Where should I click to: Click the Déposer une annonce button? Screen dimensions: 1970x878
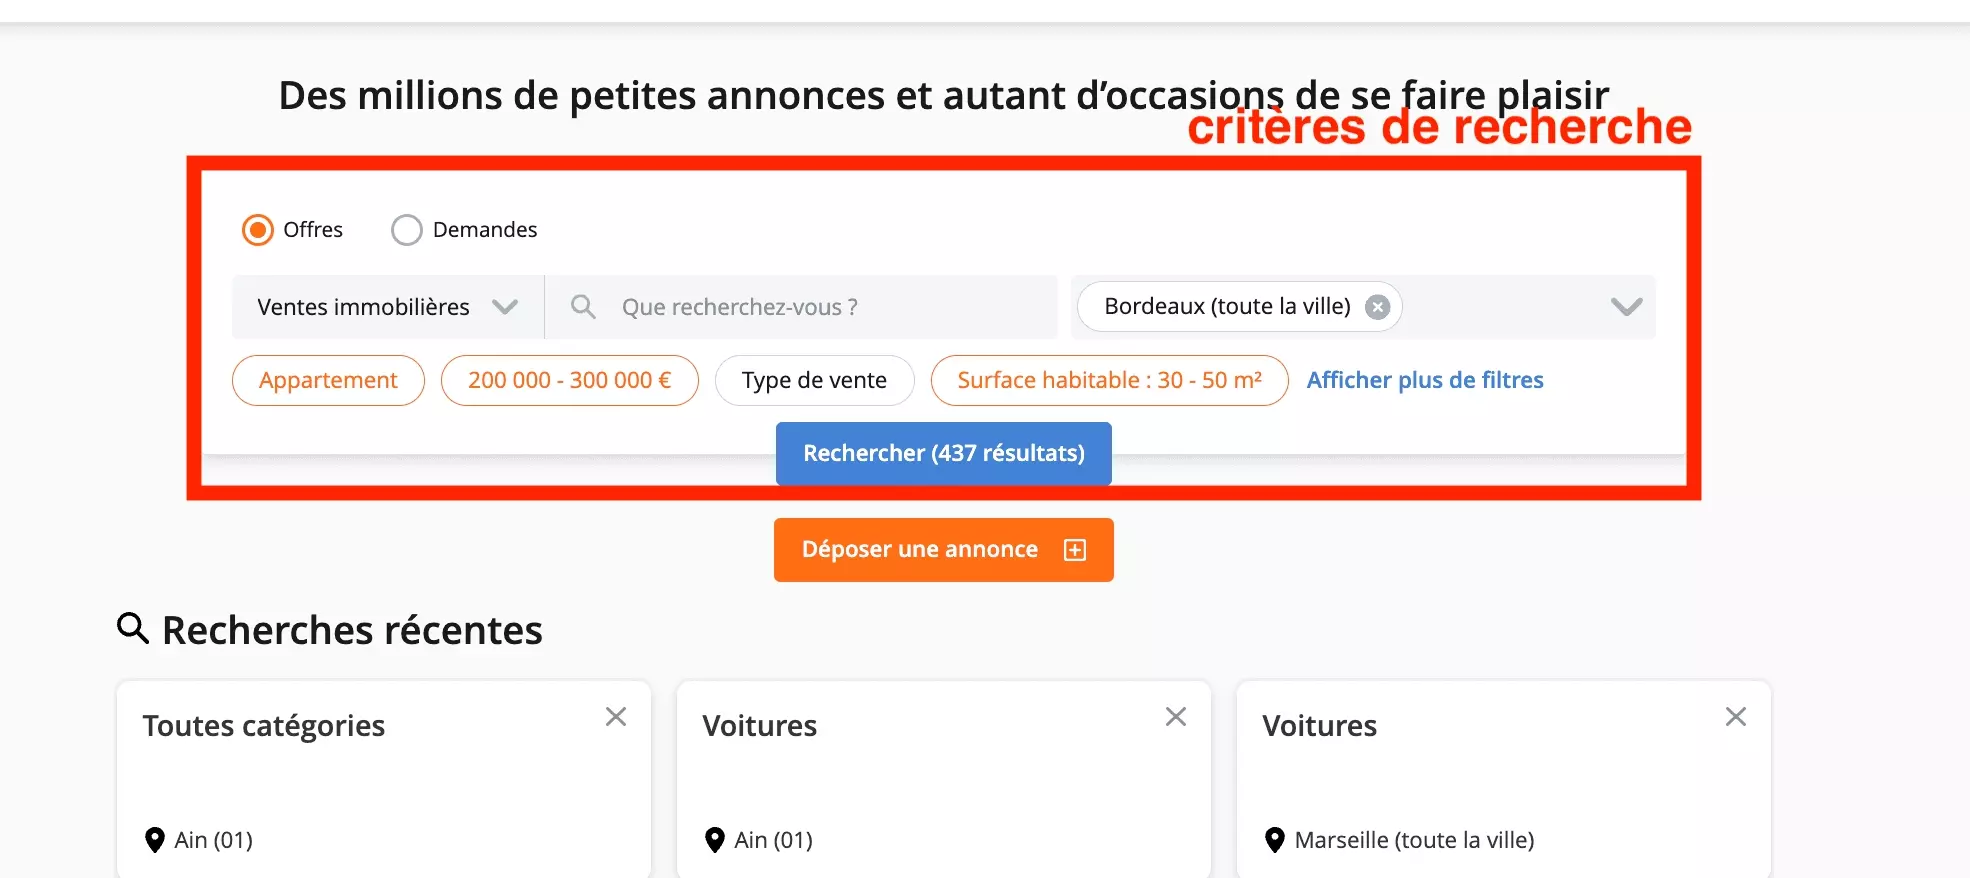[942, 549]
